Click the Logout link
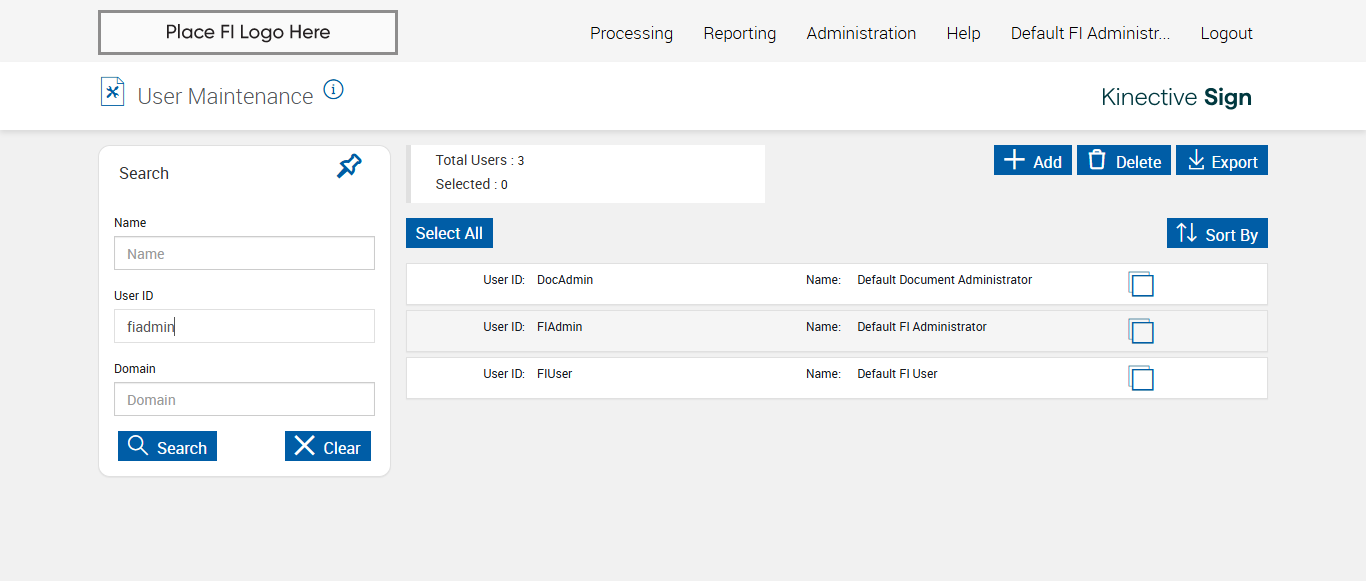Viewport: 1366px width, 581px height. pyautogui.click(x=1226, y=33)
